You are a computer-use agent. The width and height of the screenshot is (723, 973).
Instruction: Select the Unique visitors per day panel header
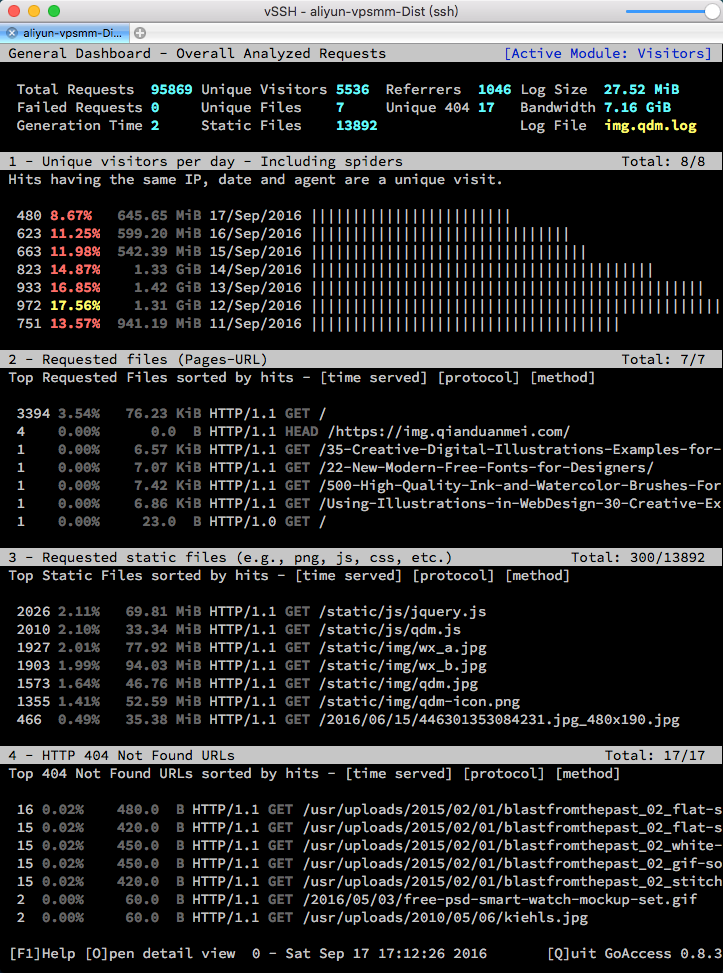pyautogui.click(x=205, y=161)
